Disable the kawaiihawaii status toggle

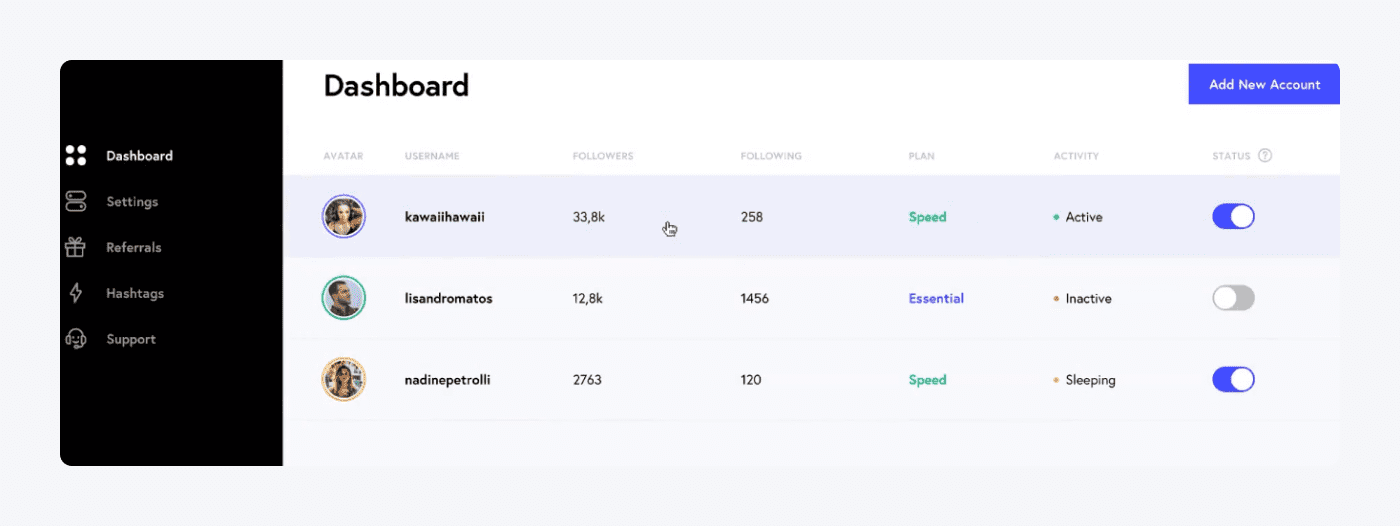[1233, 217]
